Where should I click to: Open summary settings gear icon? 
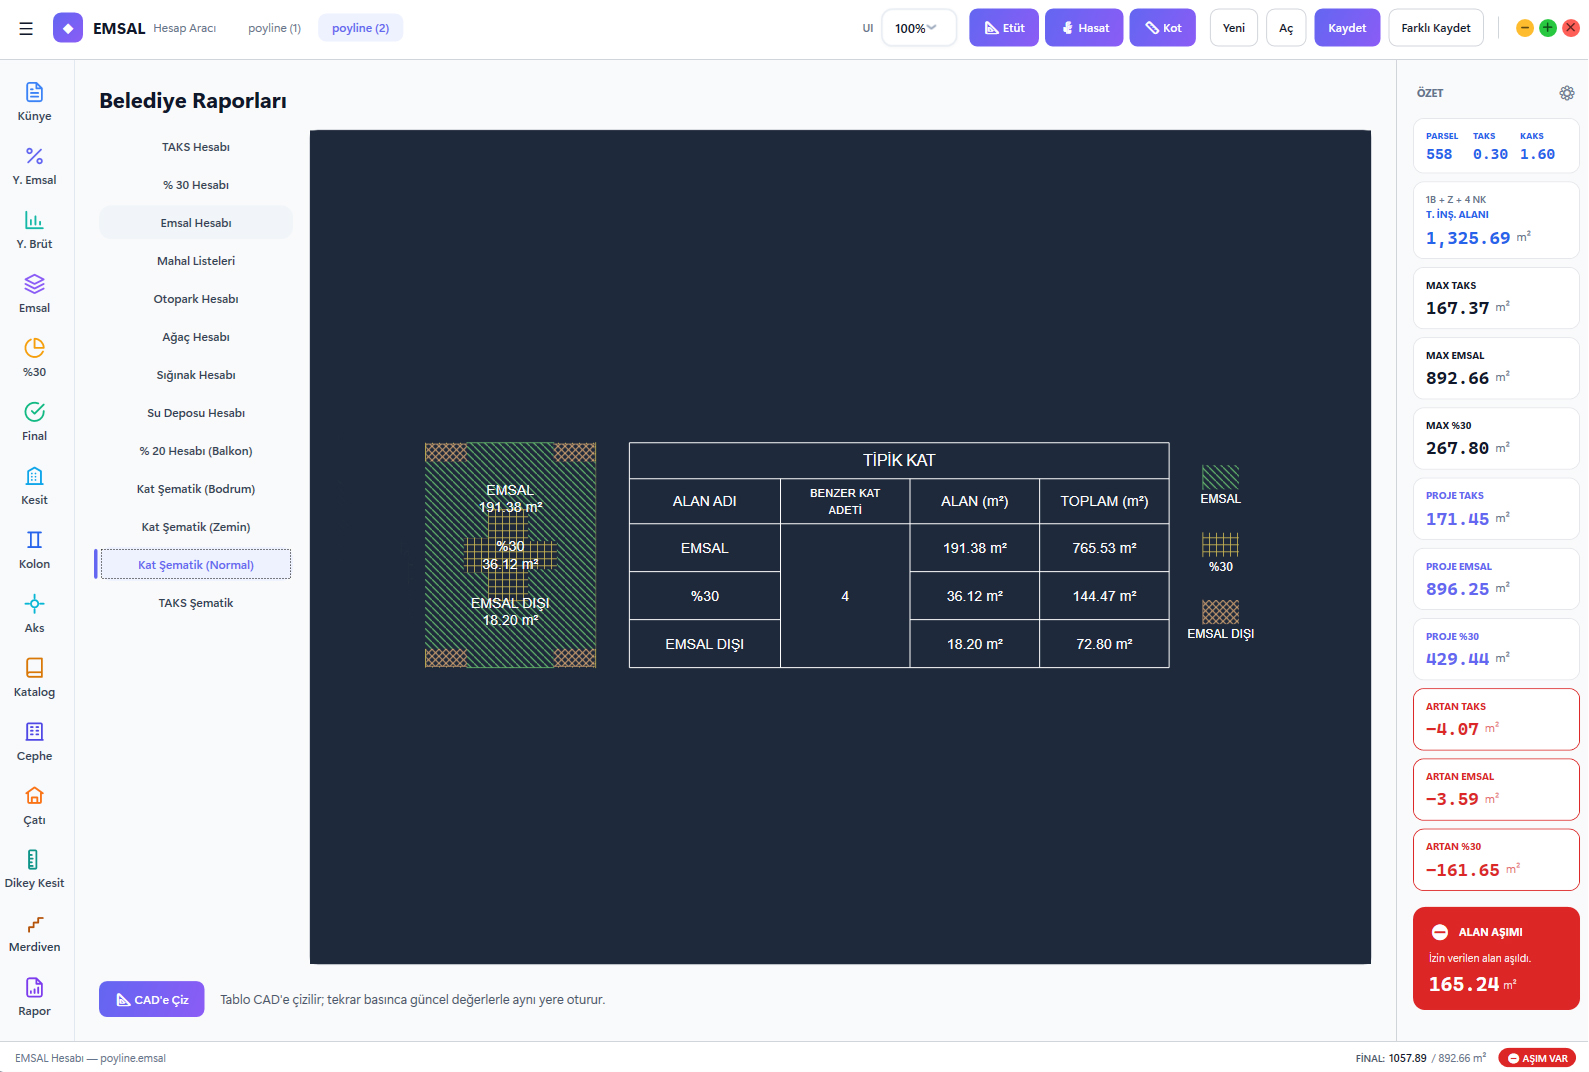pos(1567,93)
